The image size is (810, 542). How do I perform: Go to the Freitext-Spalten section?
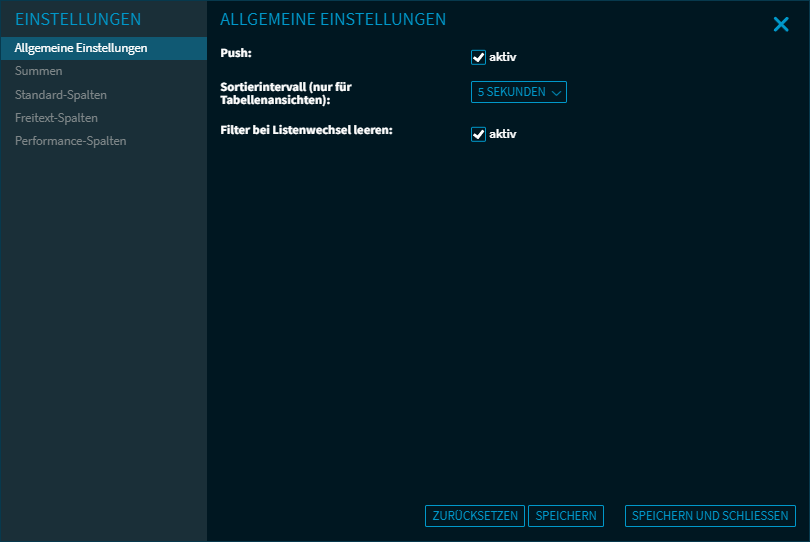[x=56, y=118]
